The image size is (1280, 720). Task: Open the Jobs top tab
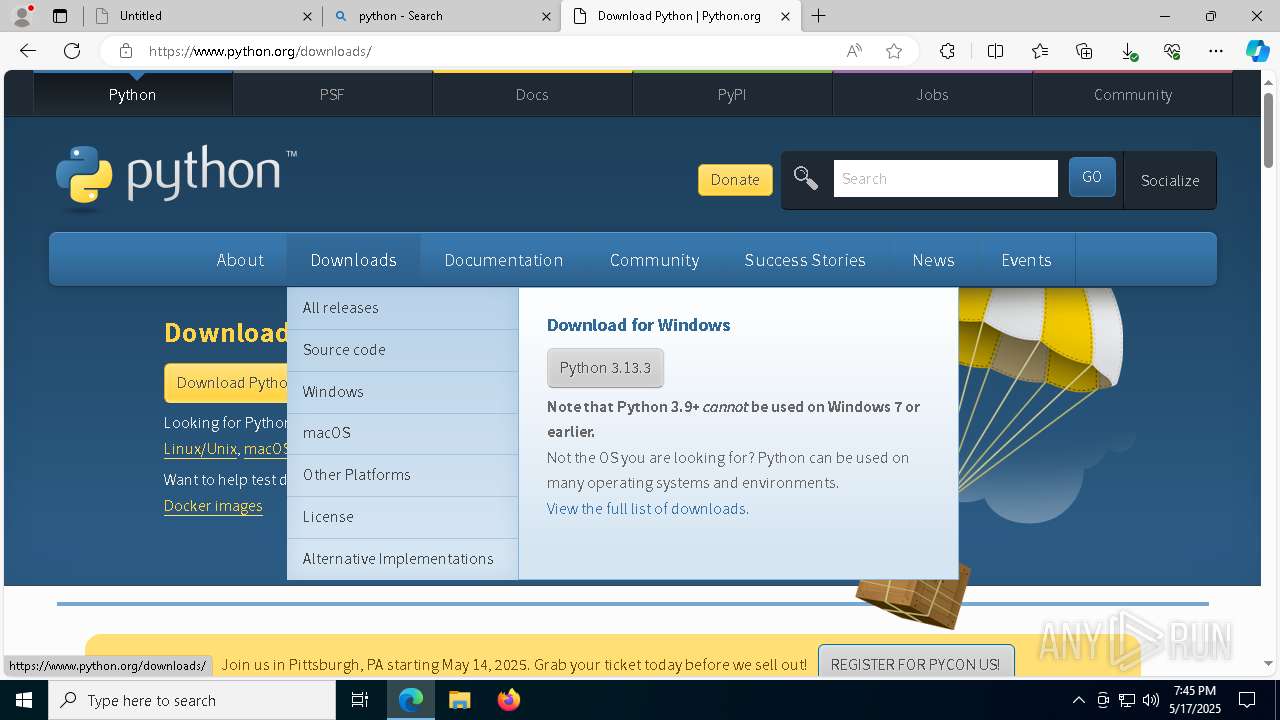coord(932,94)
